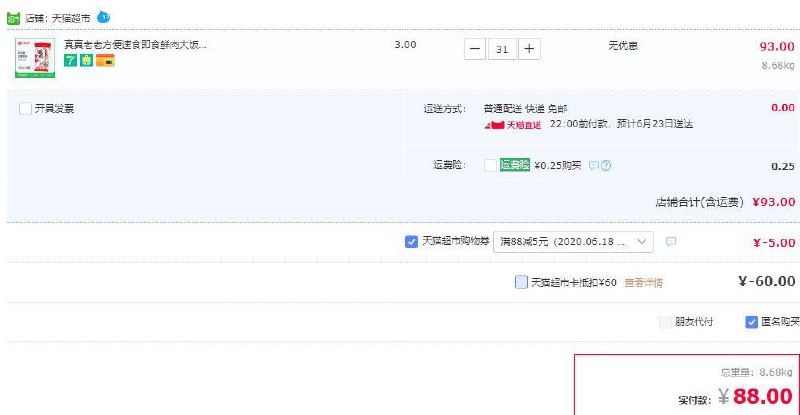Decrease quantity with the minus button
This screenshot has width=800, height=415.
[474, 49]
